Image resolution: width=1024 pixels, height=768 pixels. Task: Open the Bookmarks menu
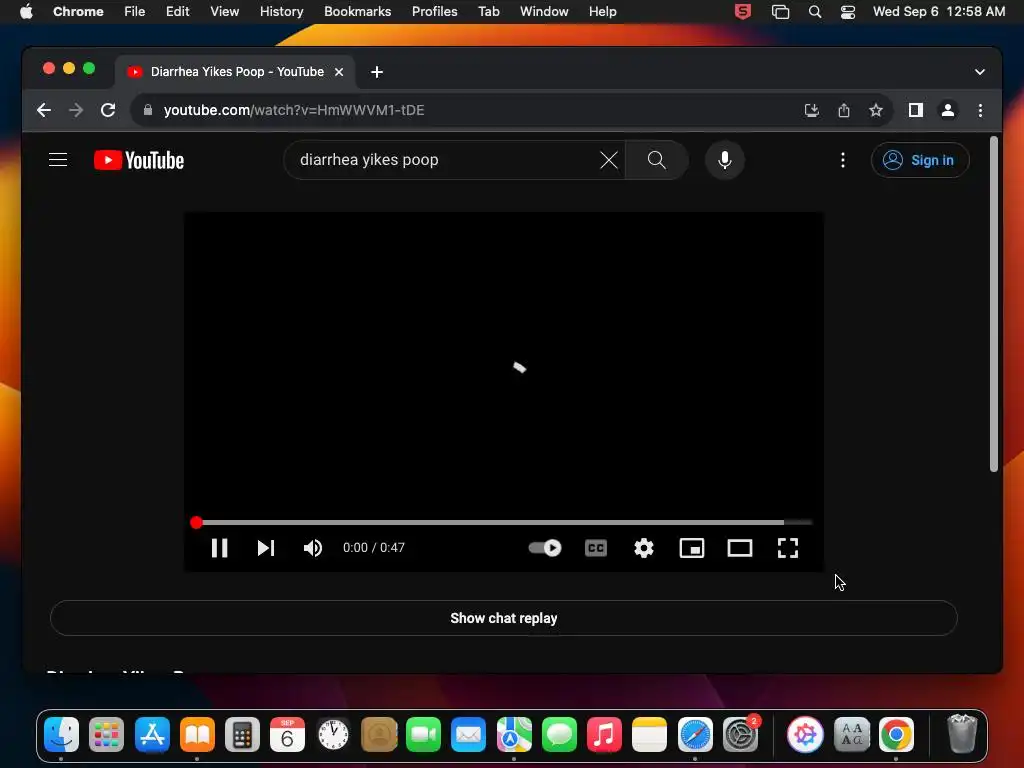point(357,12)
